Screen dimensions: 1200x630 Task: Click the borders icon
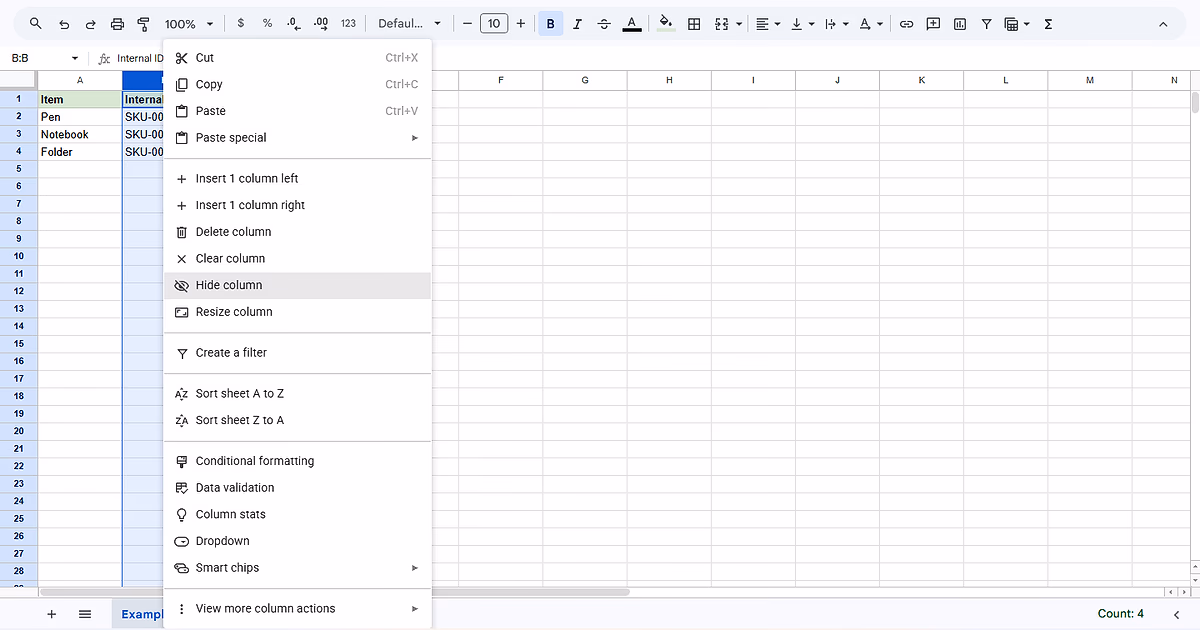click(x=694, y=24)
